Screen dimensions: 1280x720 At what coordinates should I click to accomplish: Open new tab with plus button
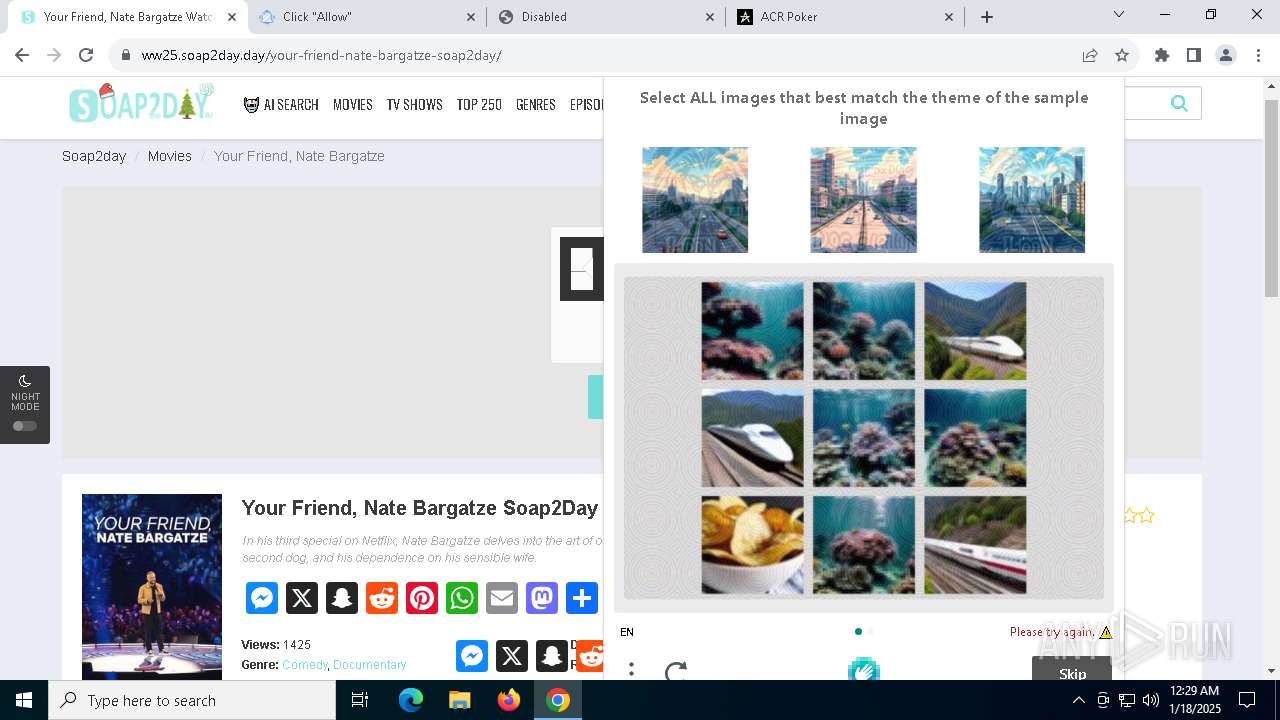(x=987, y=17)
